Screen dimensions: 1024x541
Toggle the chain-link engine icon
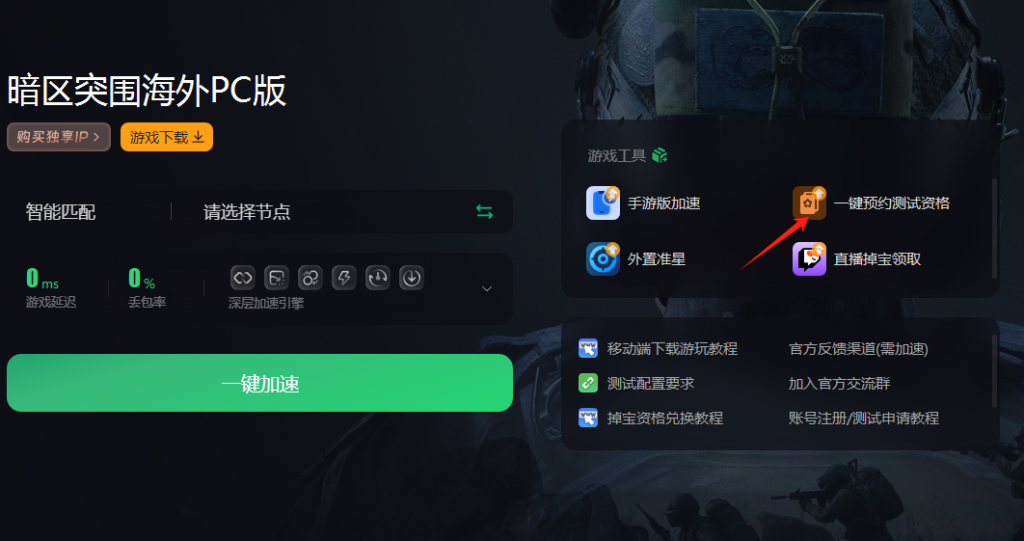pos(242,278)
